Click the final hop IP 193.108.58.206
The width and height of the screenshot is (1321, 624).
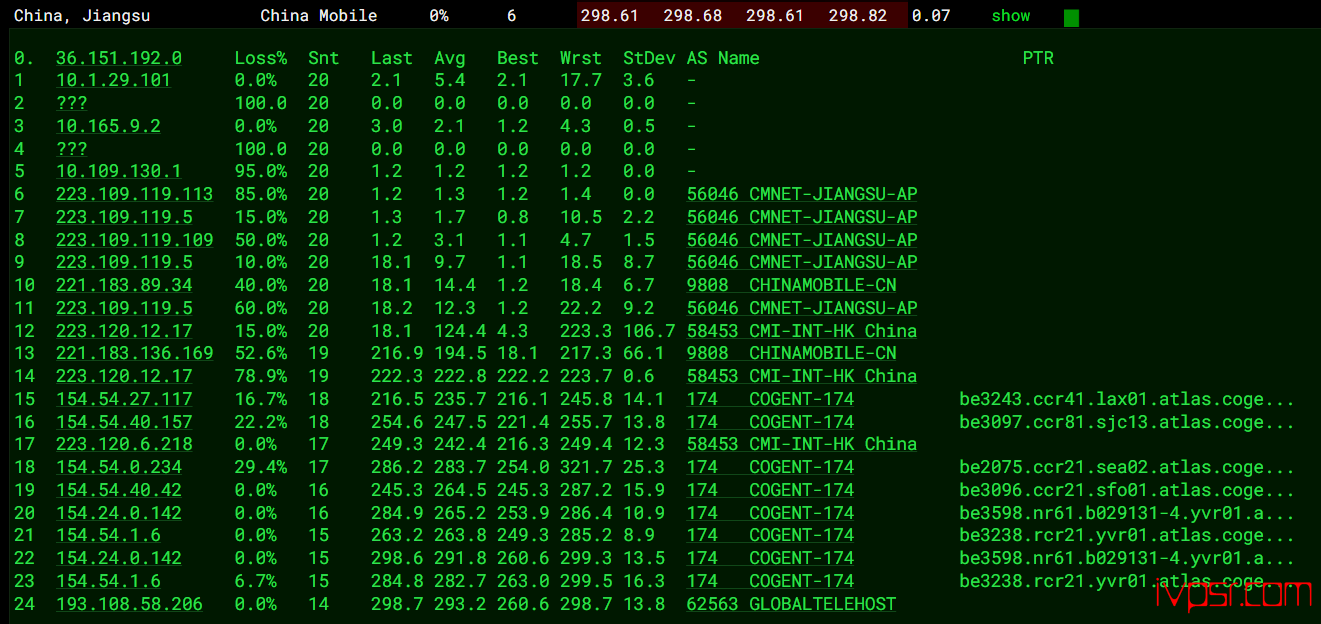(x=129, y=604)
